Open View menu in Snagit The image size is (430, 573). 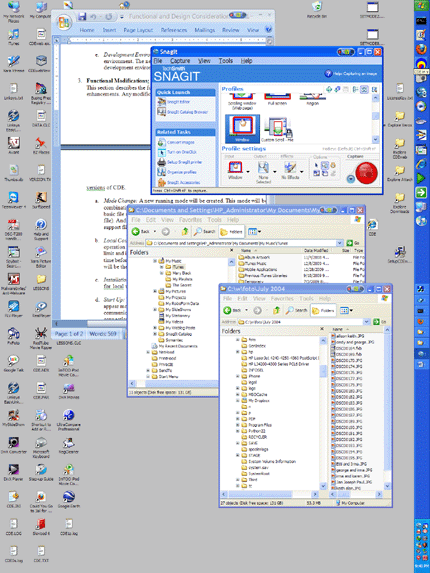pyautogui.click(x=204, y=61)
